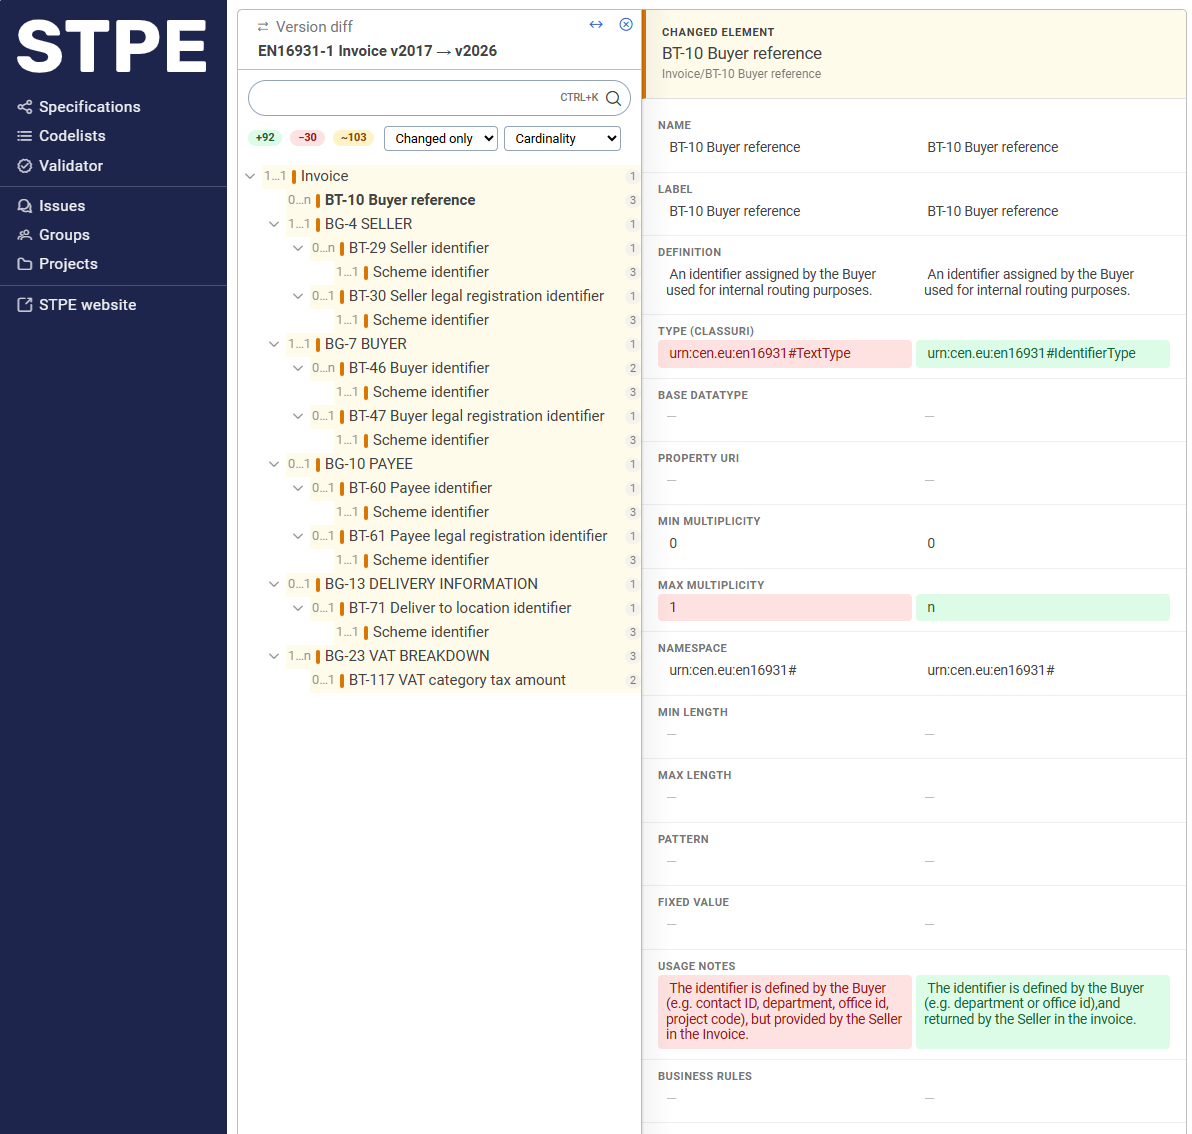Viewport: 1192px width, 1134px height.
Task: Go to the Validator page
Action: pos(71,166)
